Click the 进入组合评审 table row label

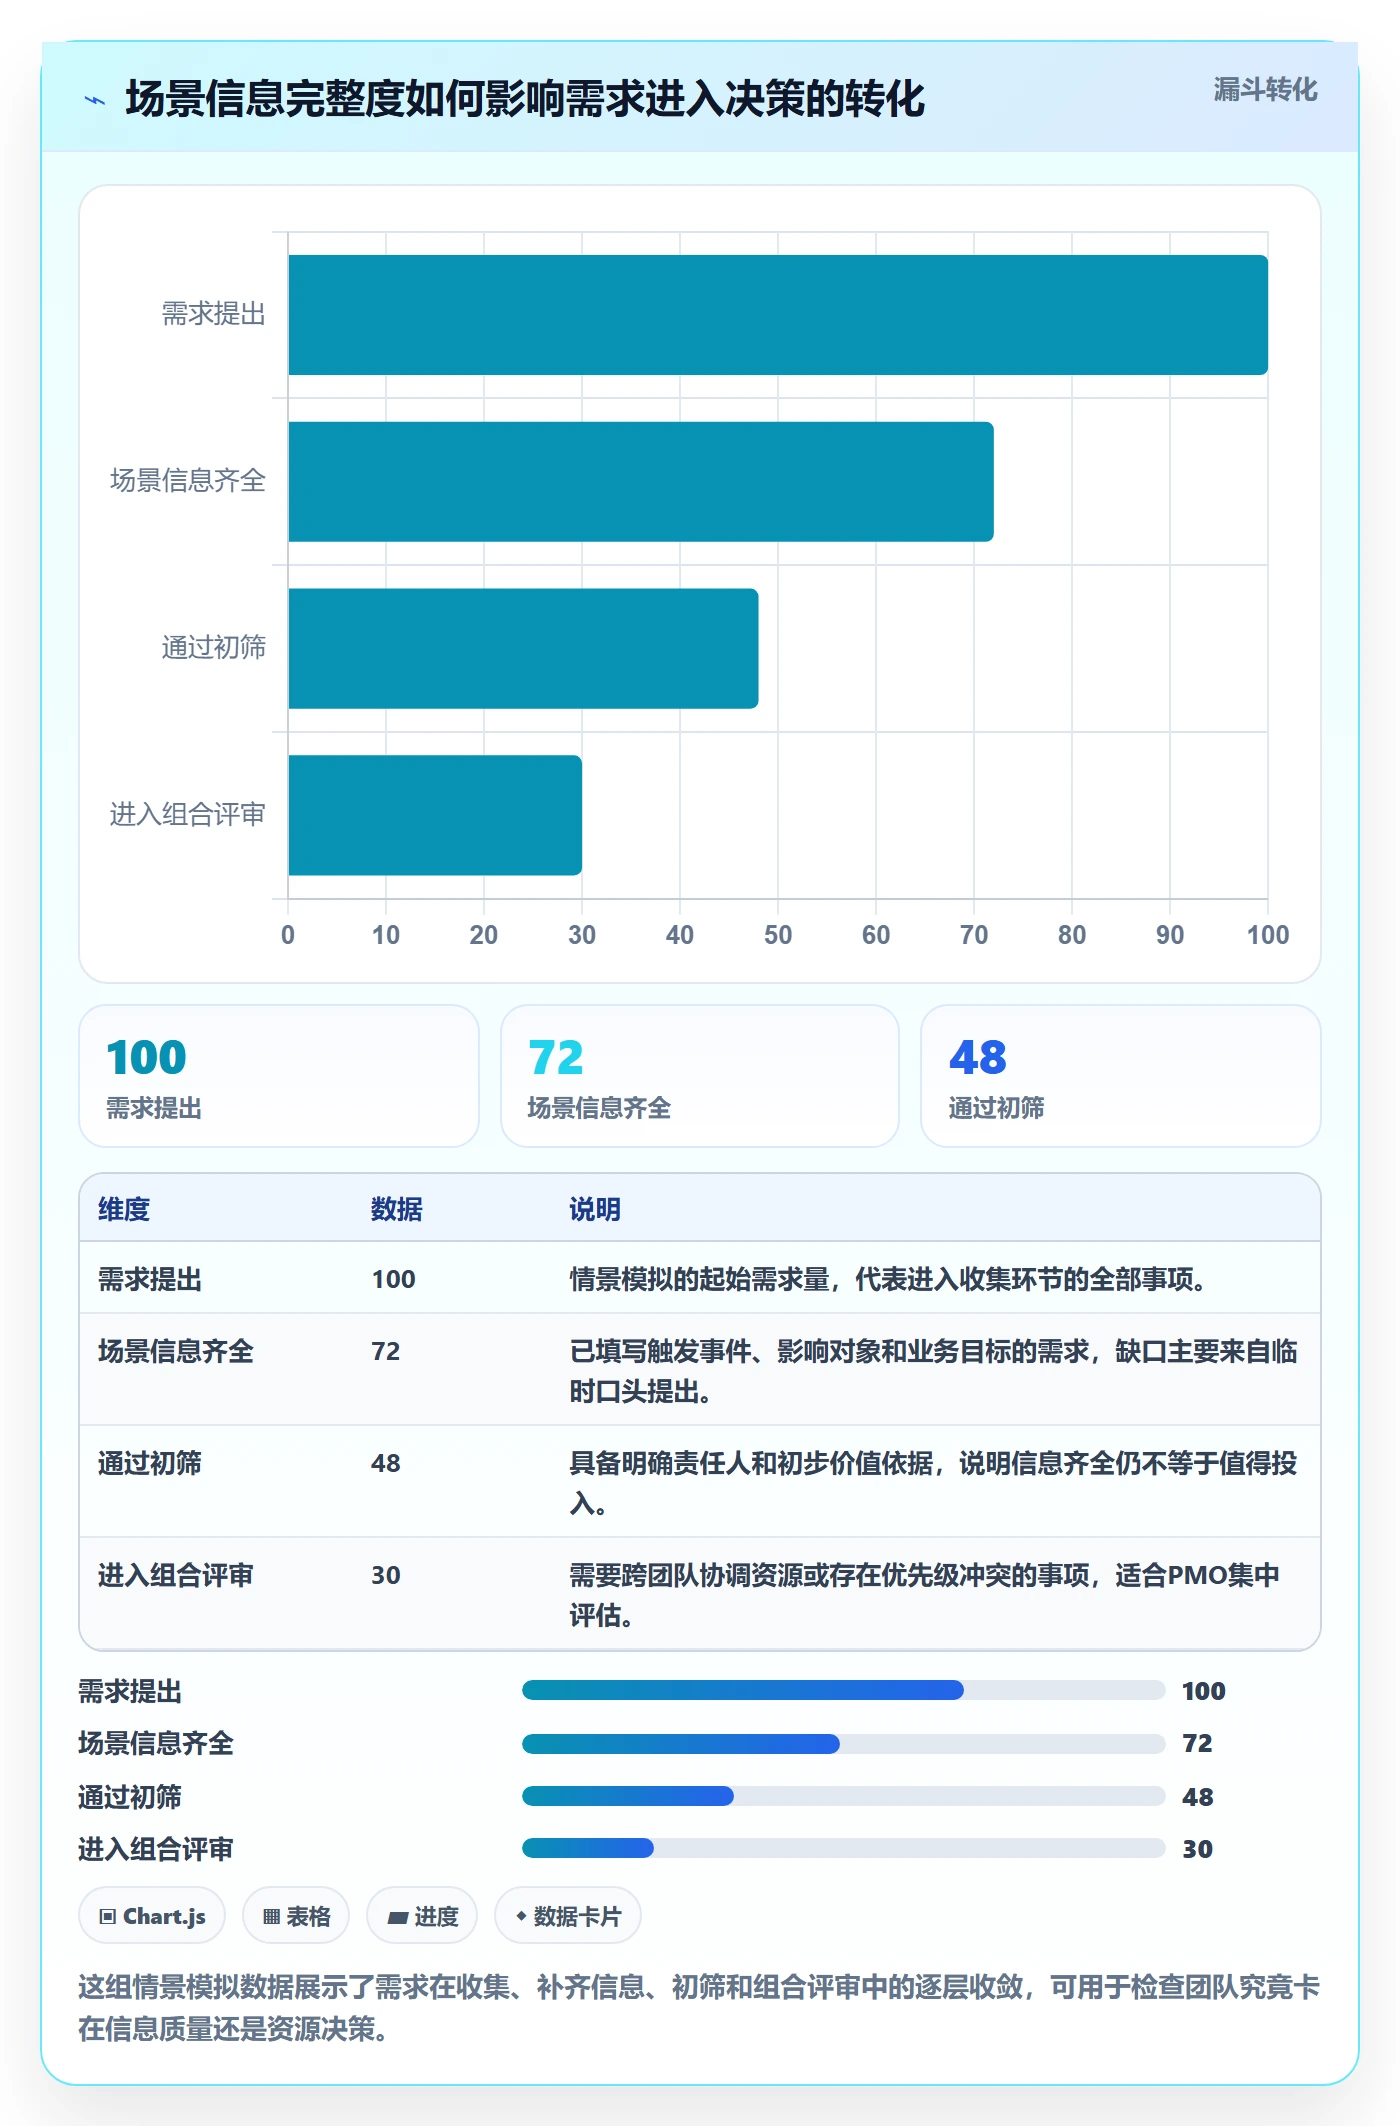coord(176,1575)
